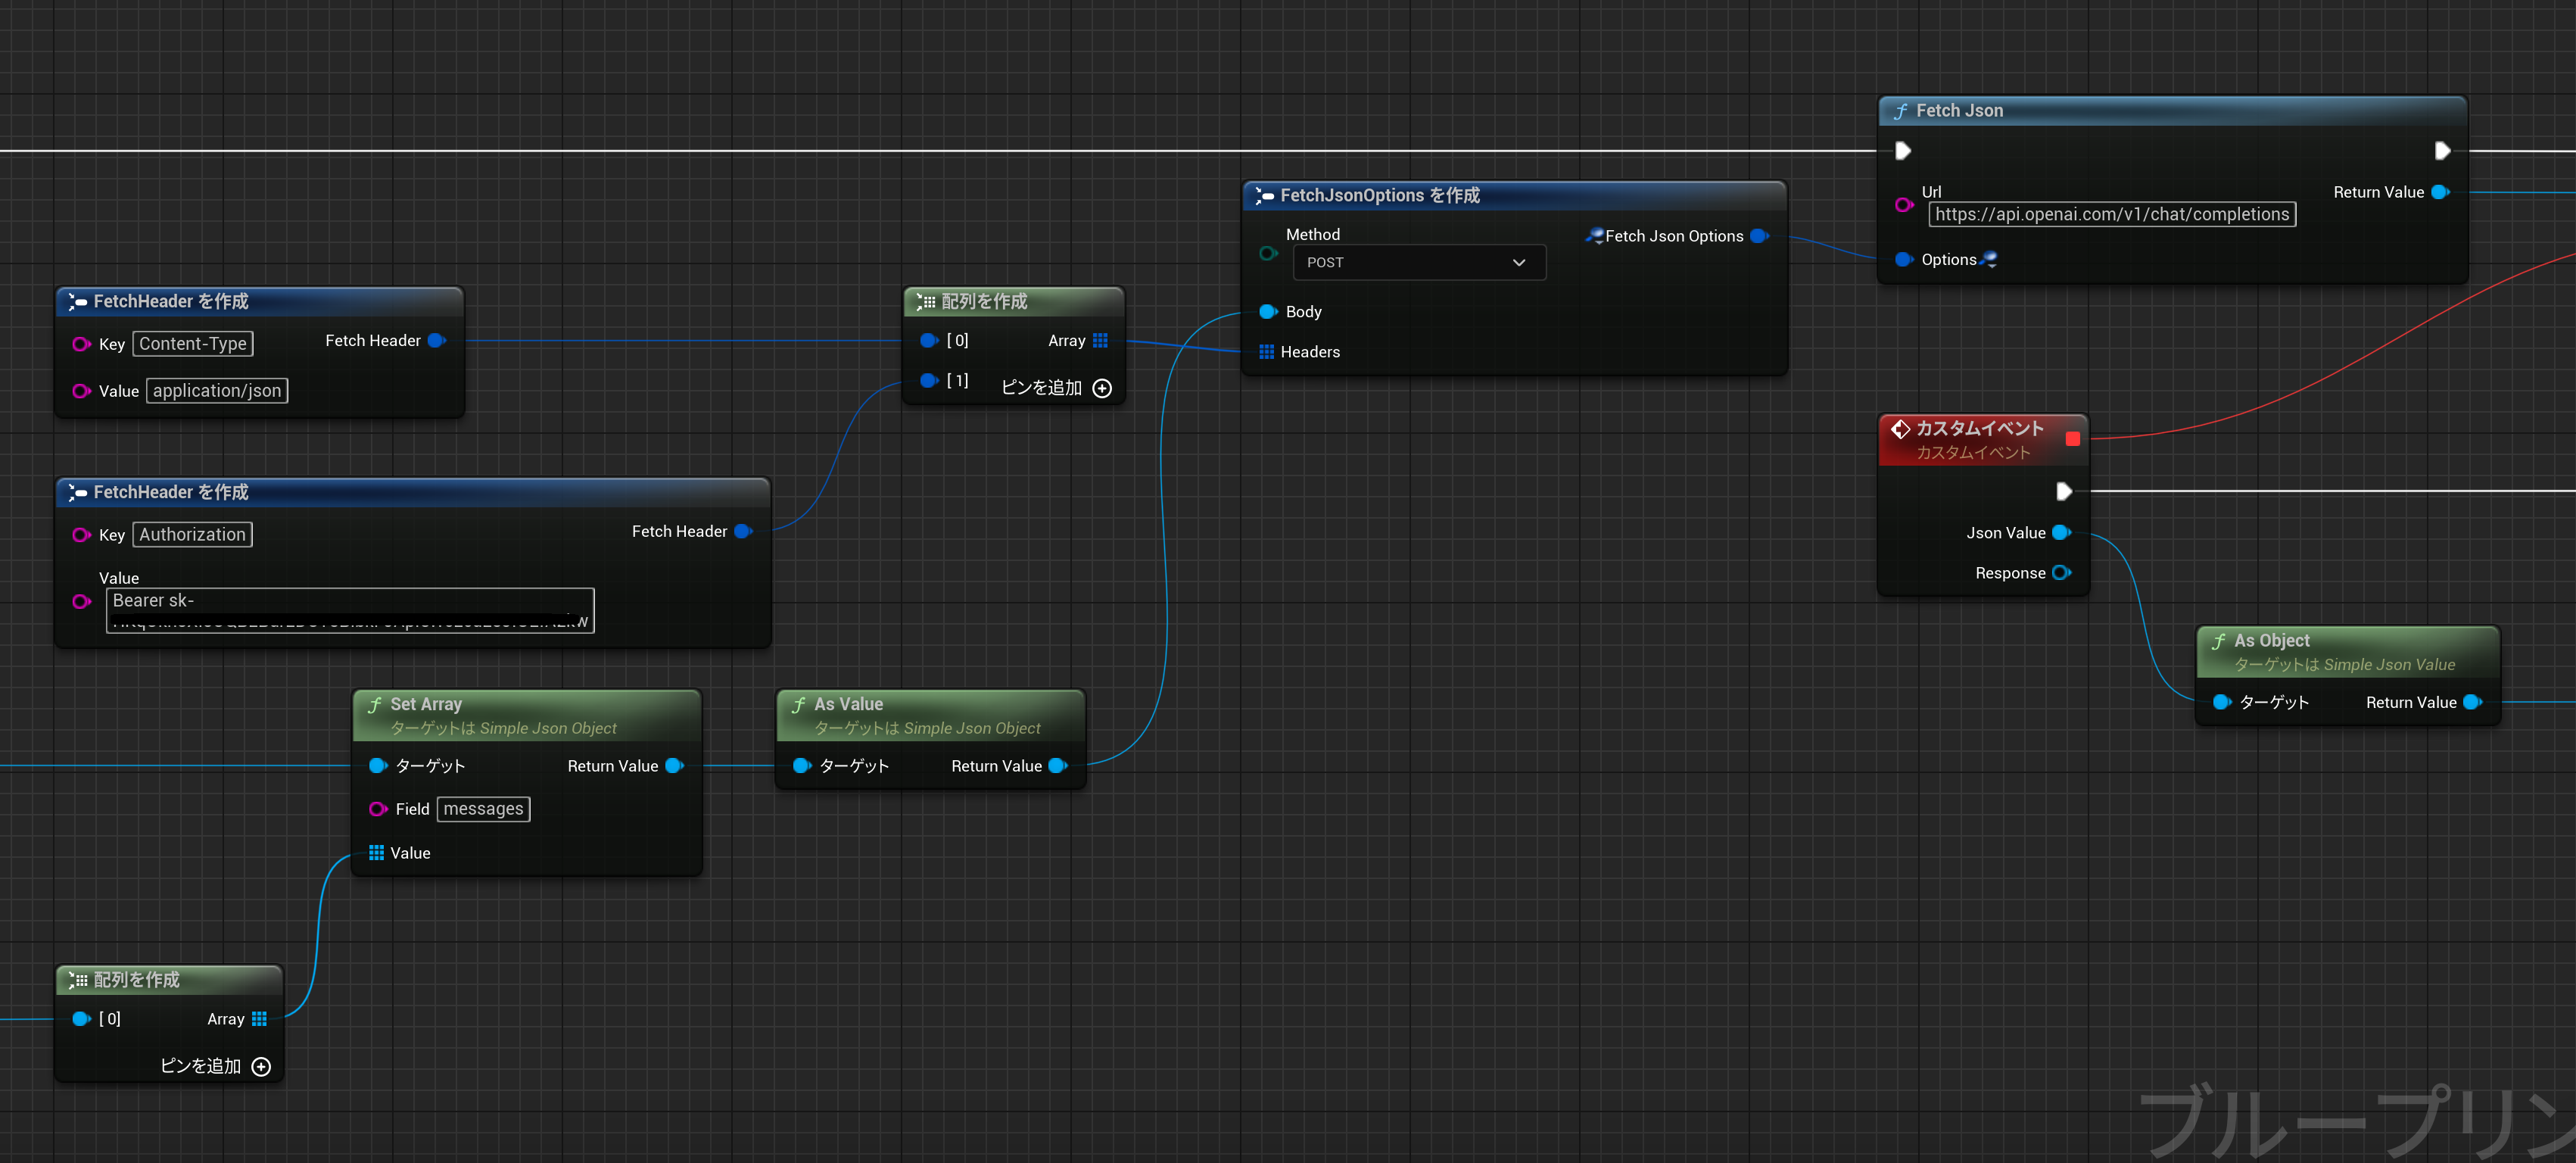Click application/json value field
The image size is (2576, 1163).
pyautogui.click(x=217, y=391)
